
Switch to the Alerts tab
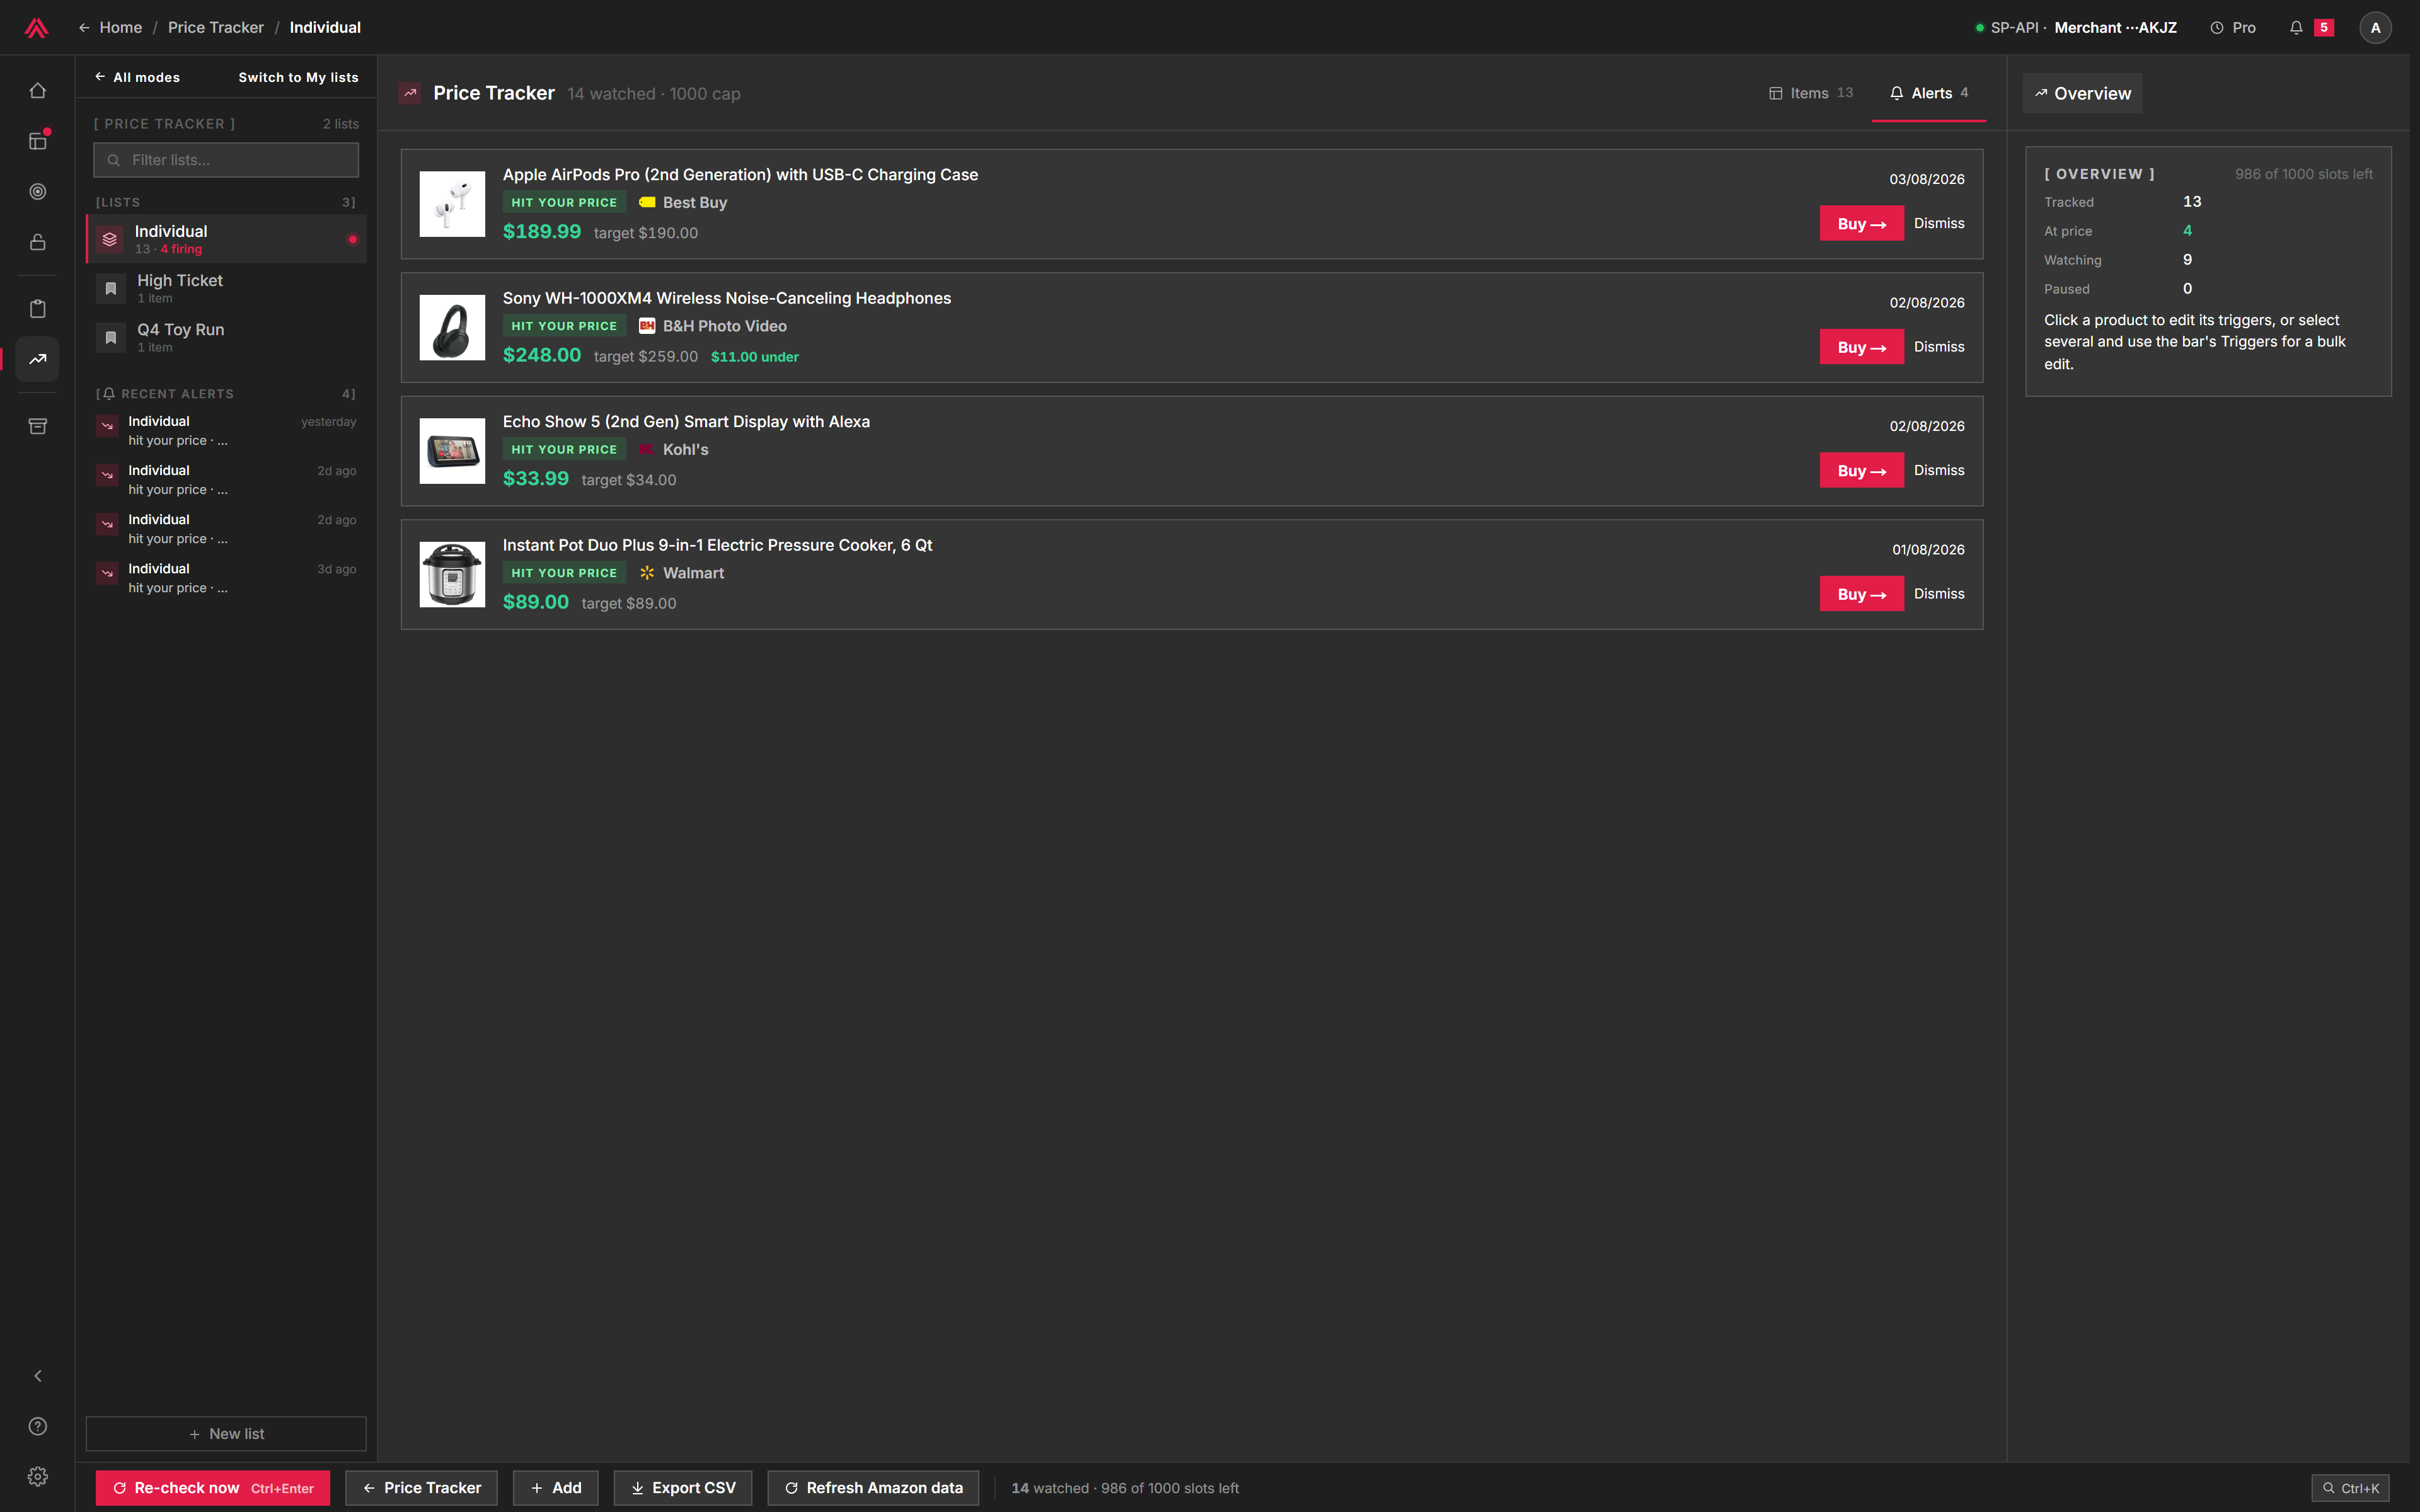[1929, 93]
